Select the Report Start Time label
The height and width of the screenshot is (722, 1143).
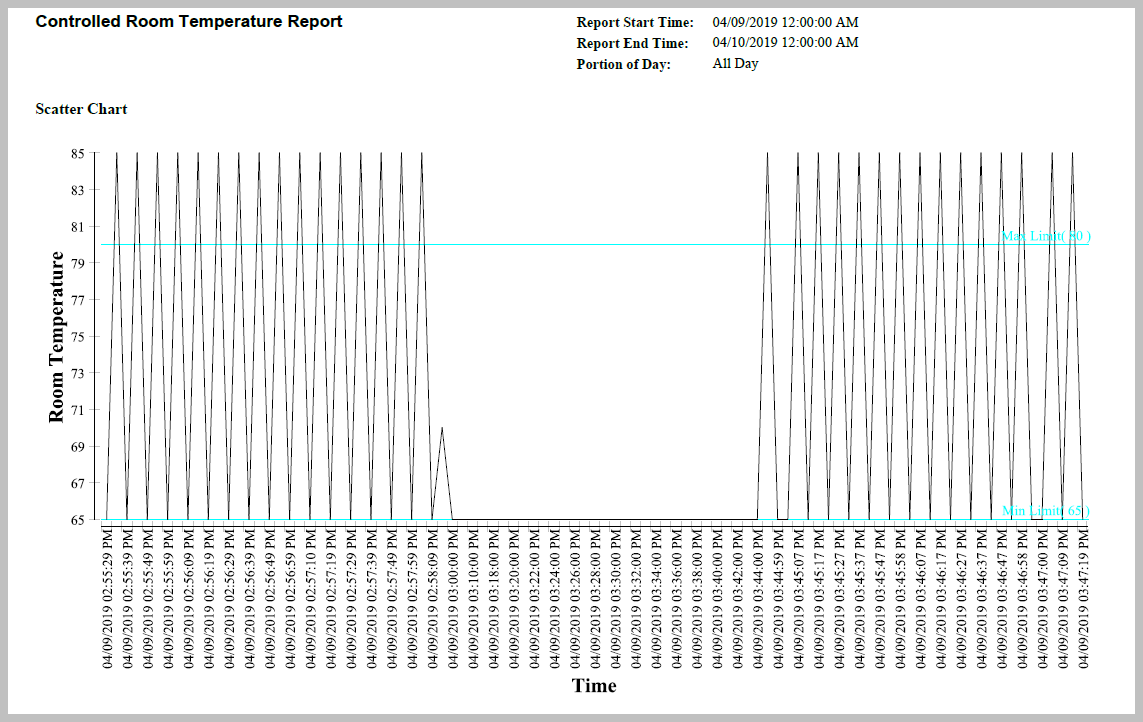point(634,23)
